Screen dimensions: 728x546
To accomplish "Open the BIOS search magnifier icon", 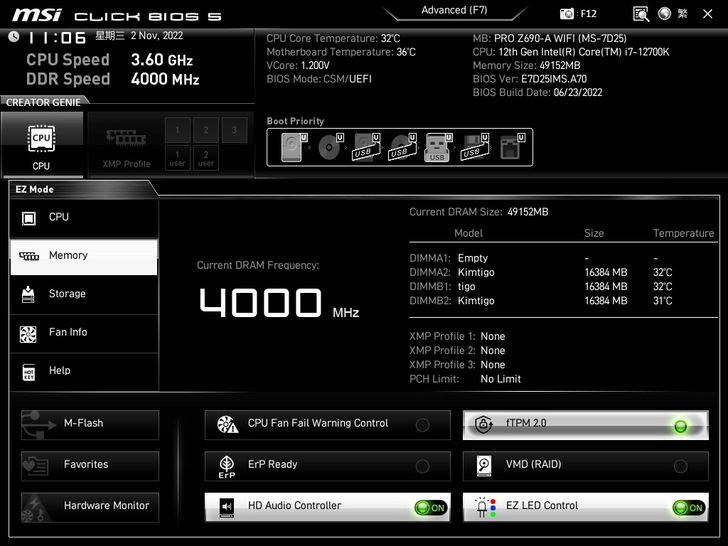I will 641,14.
